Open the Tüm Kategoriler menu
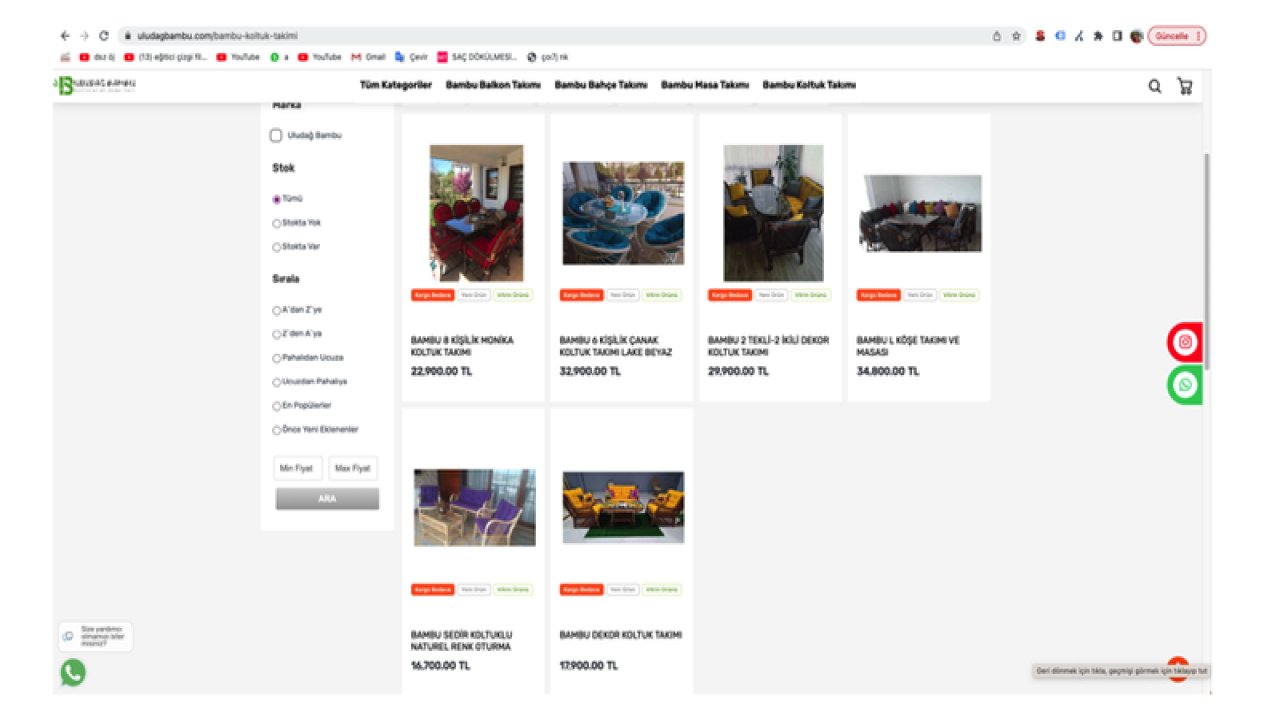The image size is (1280, 720). pyautogui.click(x=394, y=85)
